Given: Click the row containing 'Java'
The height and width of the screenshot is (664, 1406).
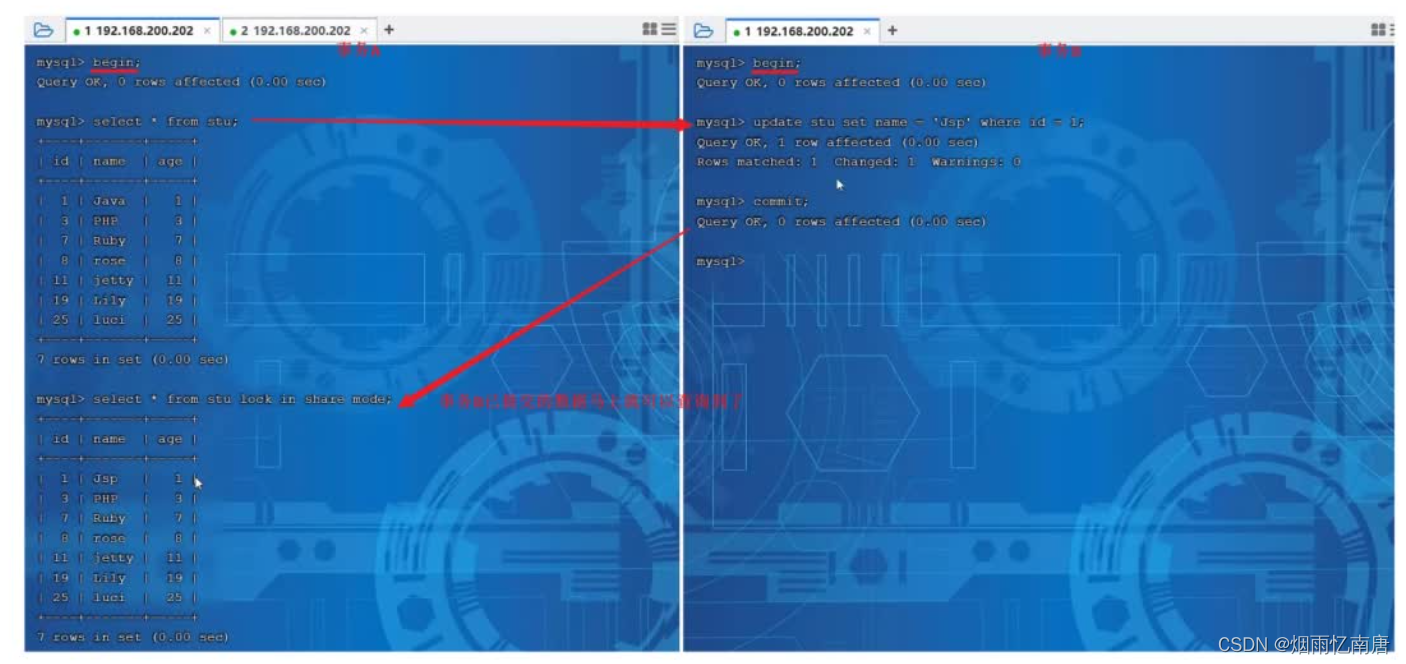Looking at the screenshot, I should (x=117, y=201).
